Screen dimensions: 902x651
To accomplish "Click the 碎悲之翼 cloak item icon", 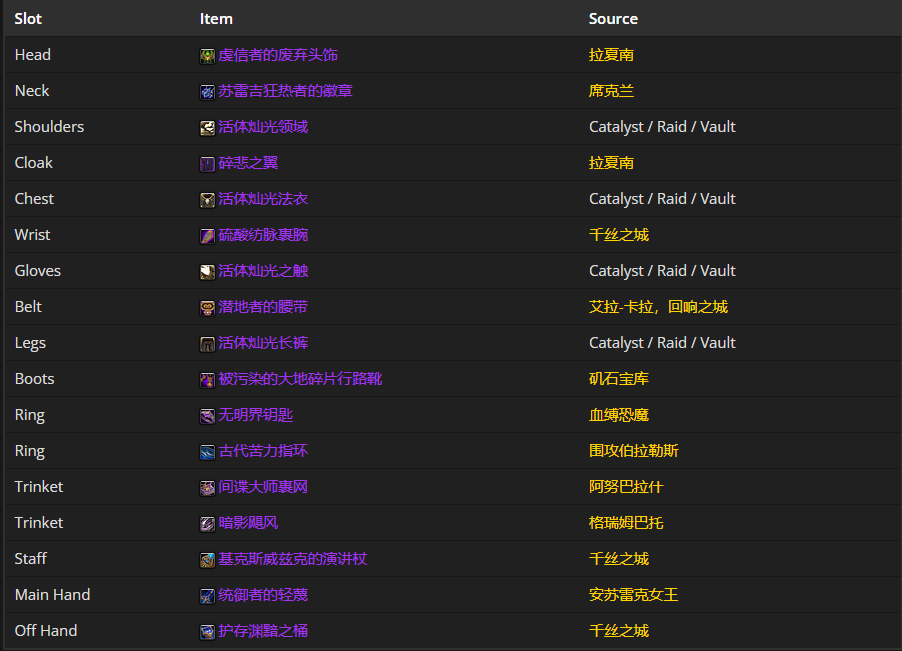I will click(206, 163).
